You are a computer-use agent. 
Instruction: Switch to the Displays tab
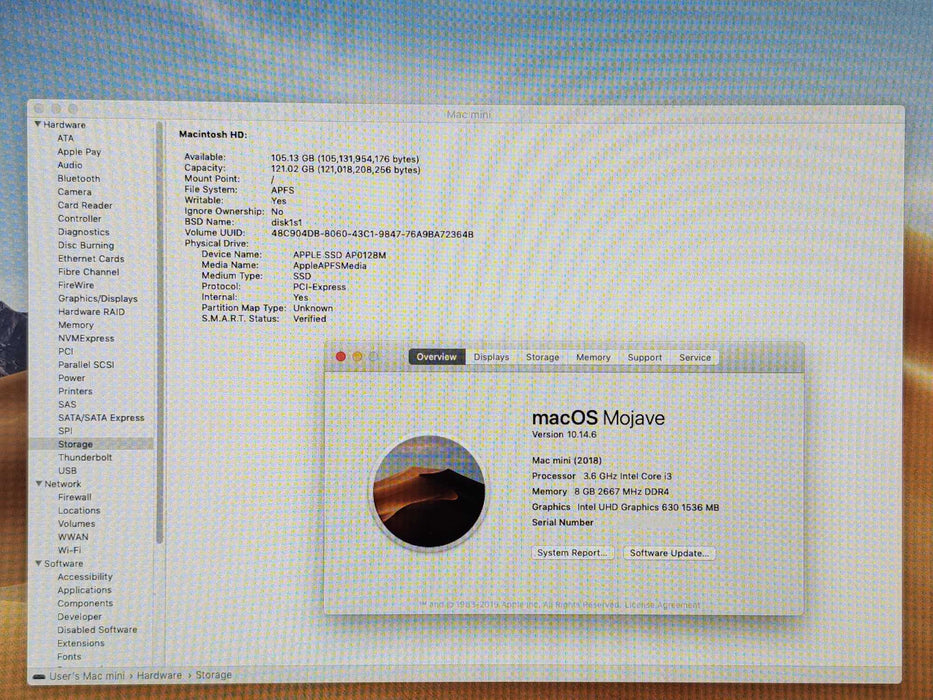tap(491, 357)
